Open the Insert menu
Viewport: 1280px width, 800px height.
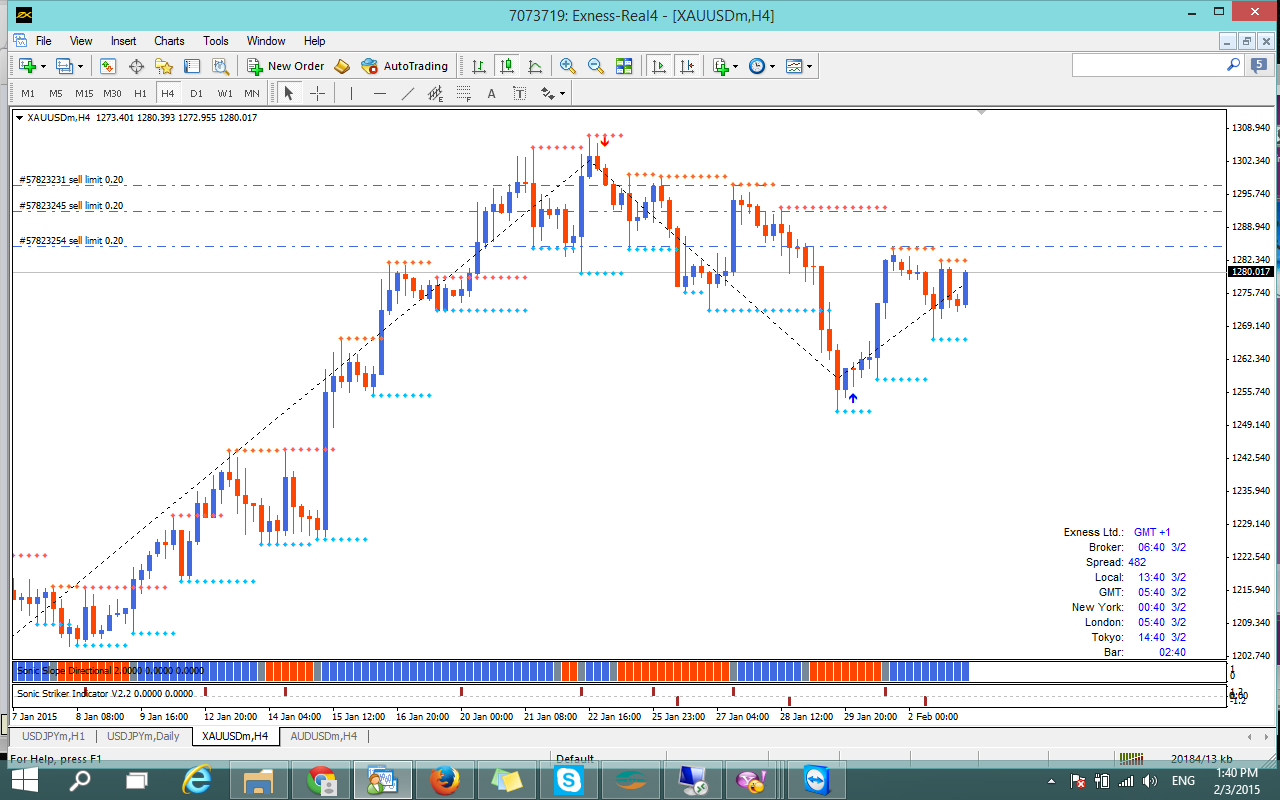pos(124,41)
